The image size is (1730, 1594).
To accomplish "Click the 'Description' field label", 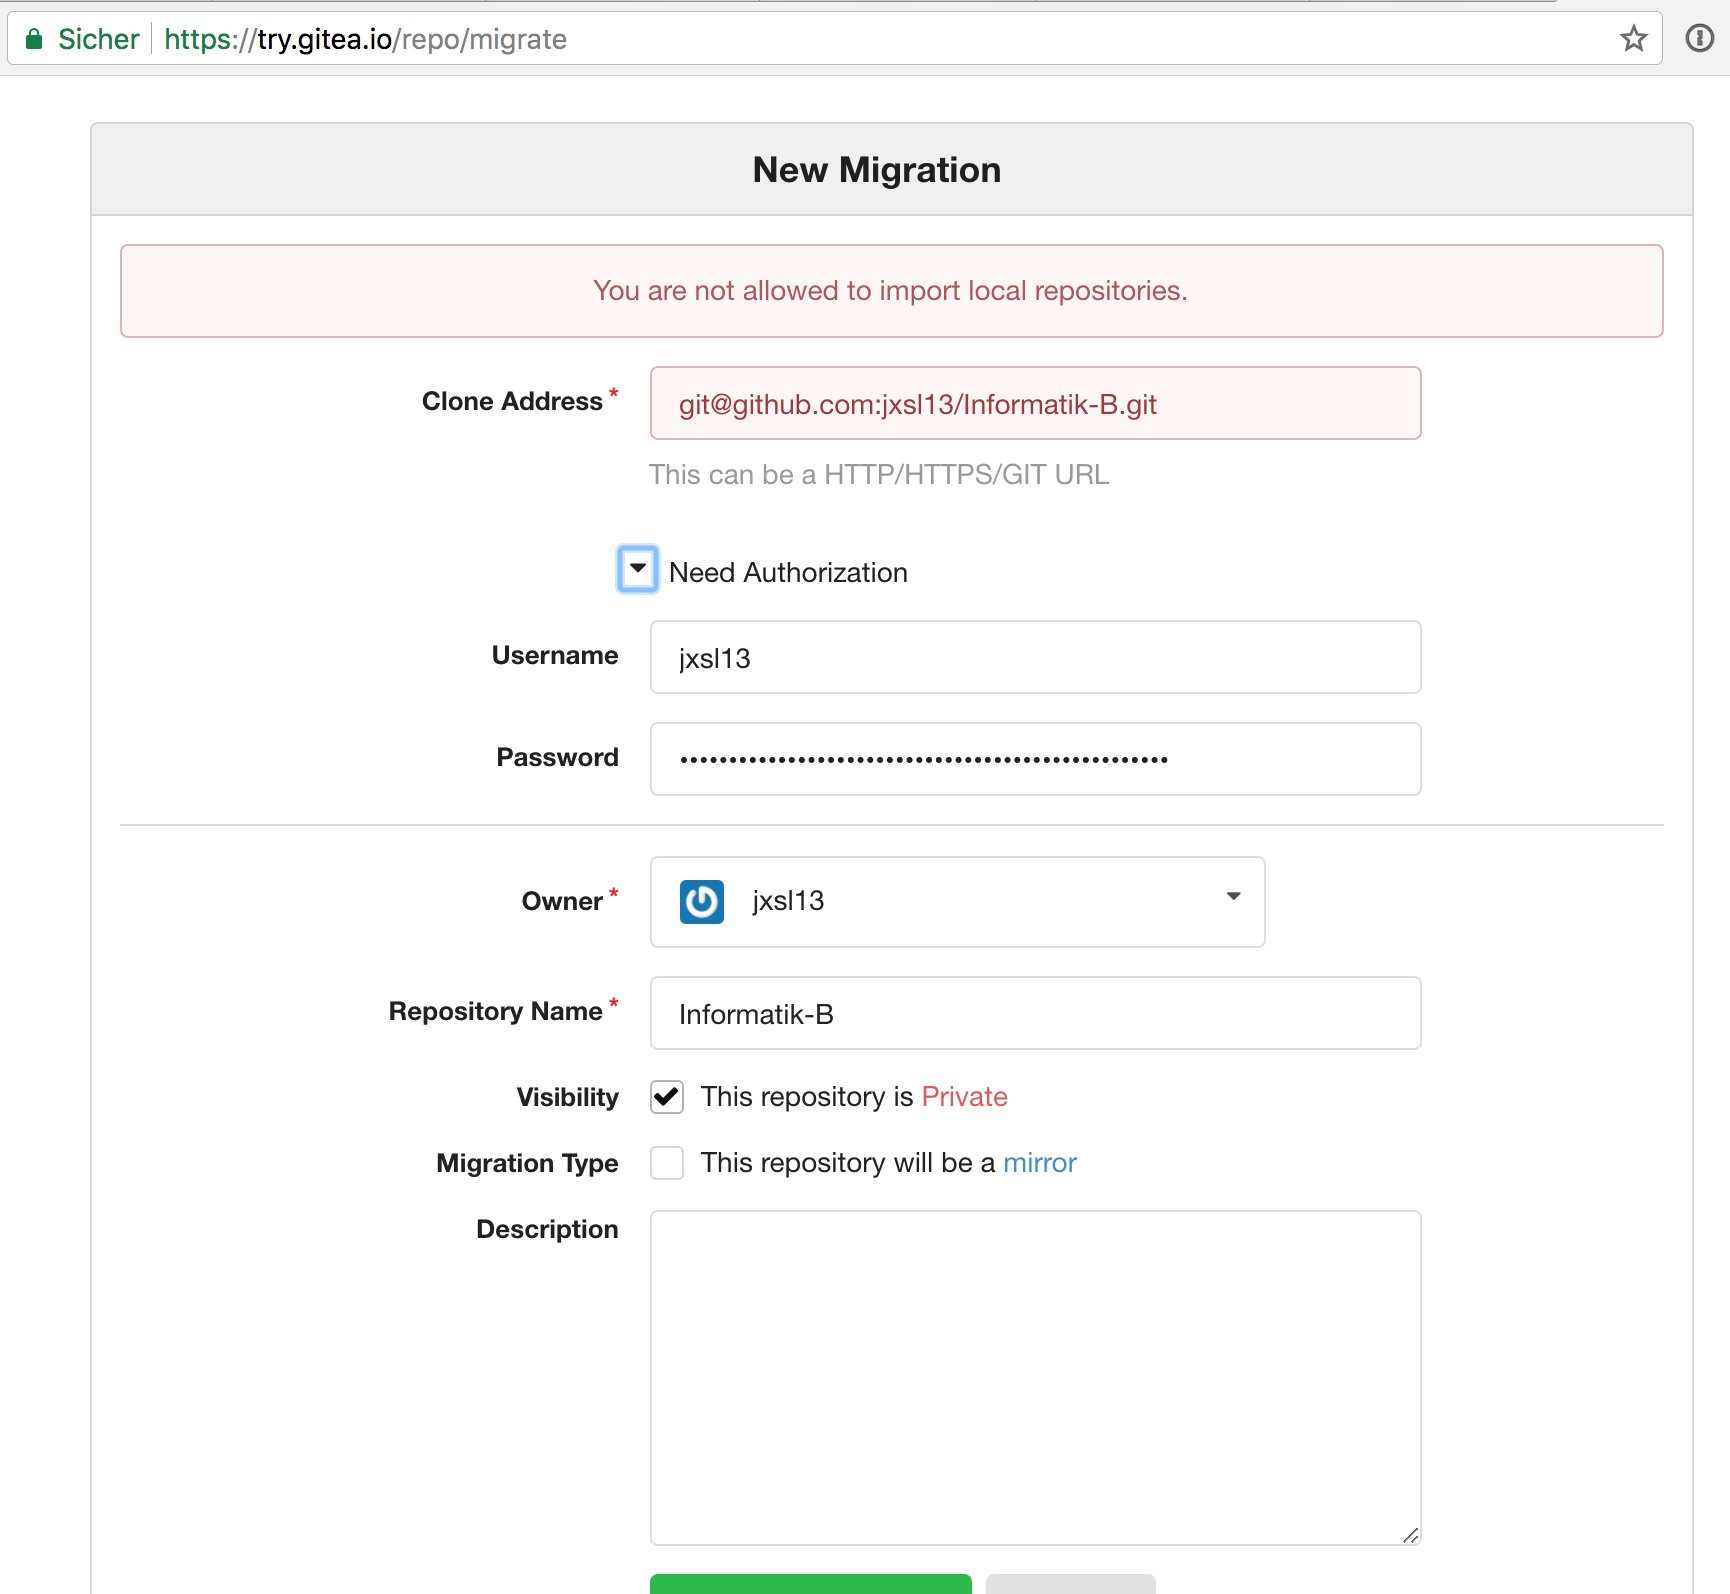I will (x=547, y=1229).
